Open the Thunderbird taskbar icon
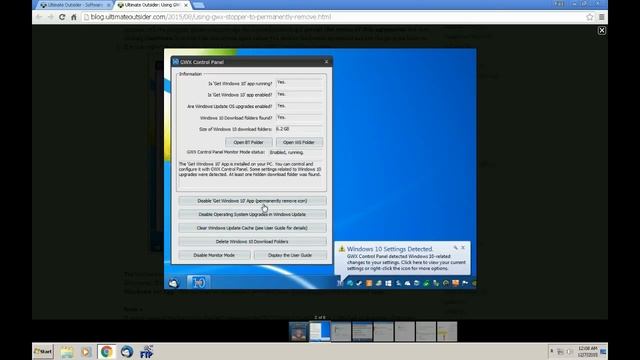The image size is (640, 360). click(x=127, y=352)
